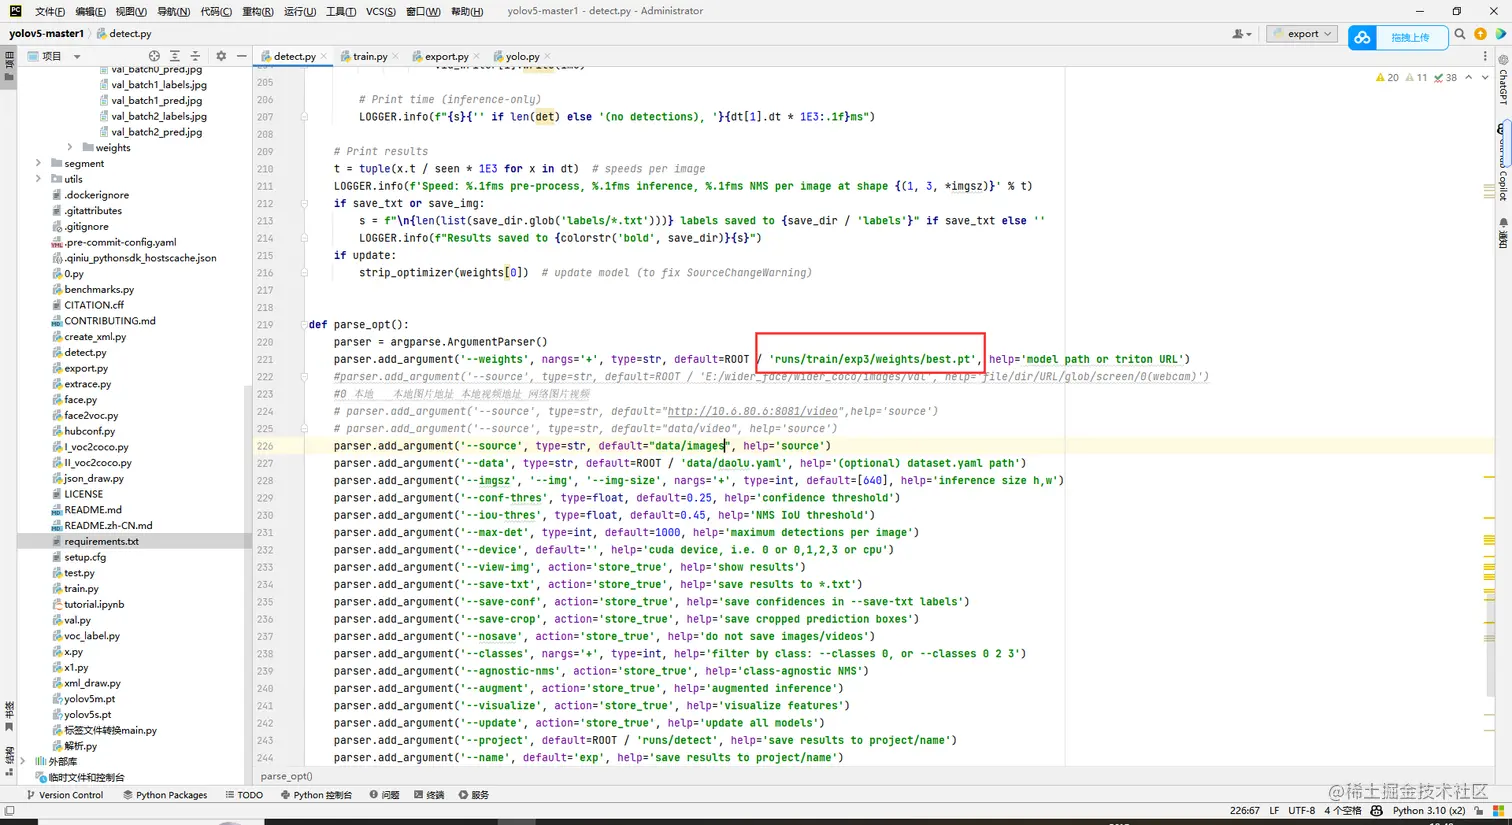The image size is (1512, 825).
Task: Click the parse_opt() breadcrumb
Action: click(x=286, y=776)
